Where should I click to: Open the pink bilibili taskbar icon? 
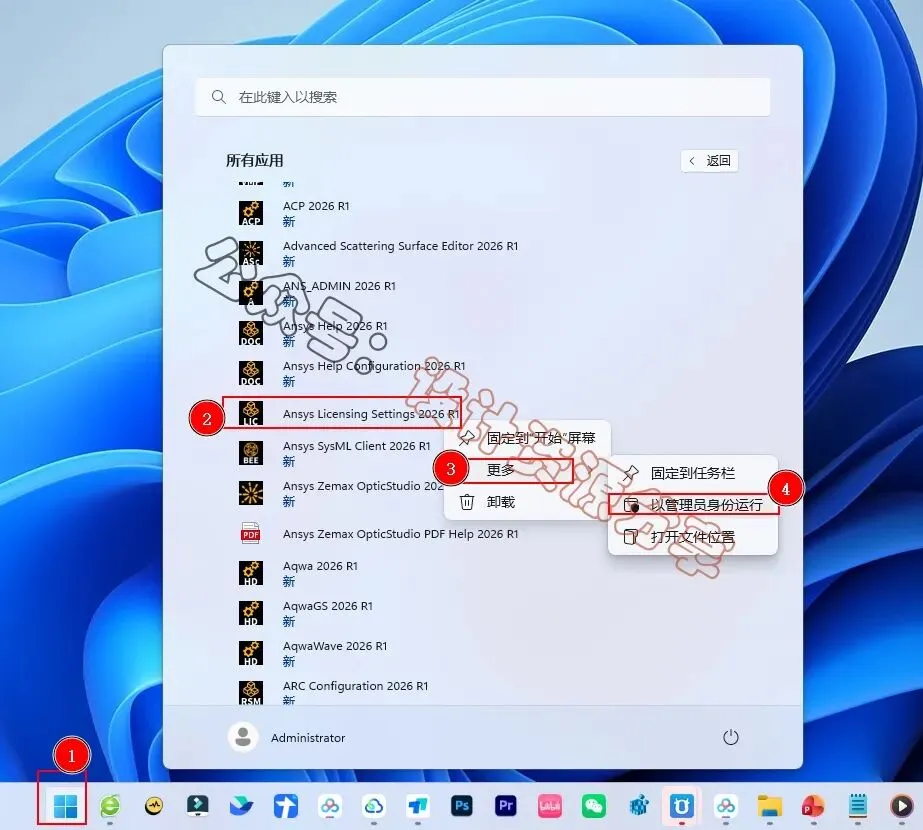point(550,806)
